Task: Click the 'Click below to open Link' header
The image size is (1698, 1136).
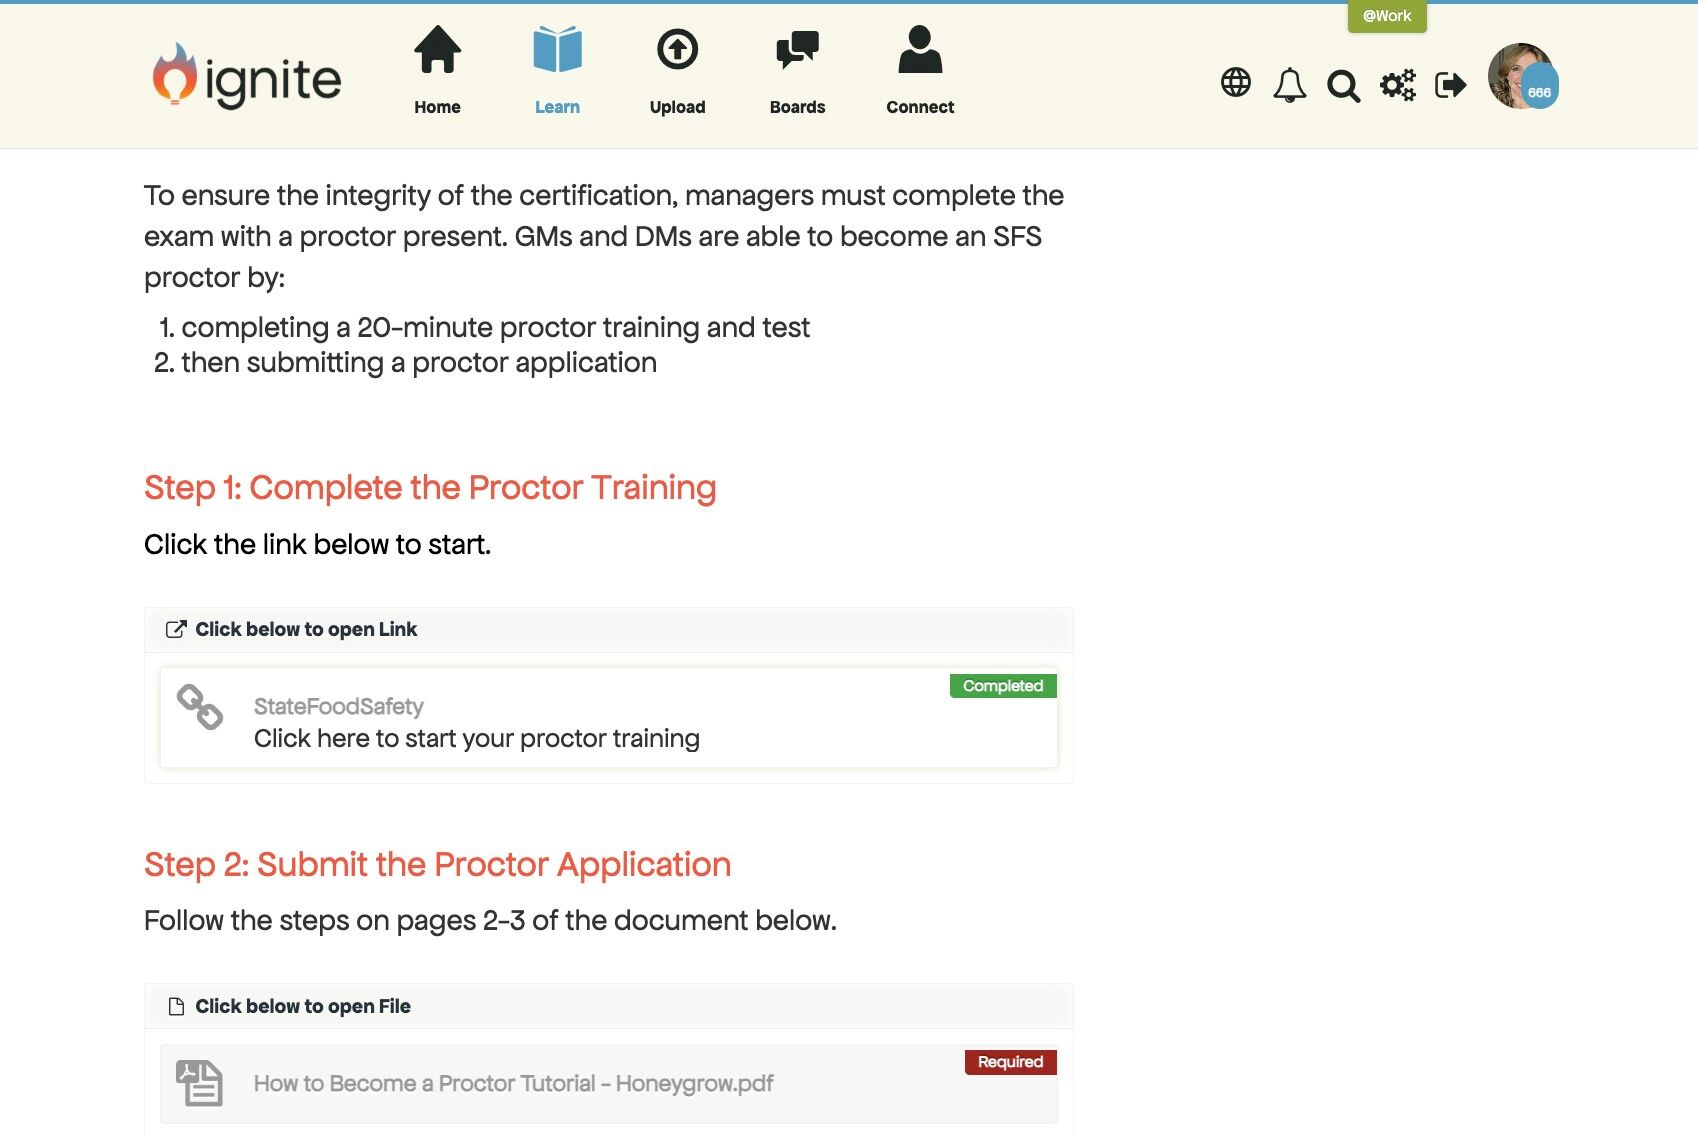Action: [306, 629]
